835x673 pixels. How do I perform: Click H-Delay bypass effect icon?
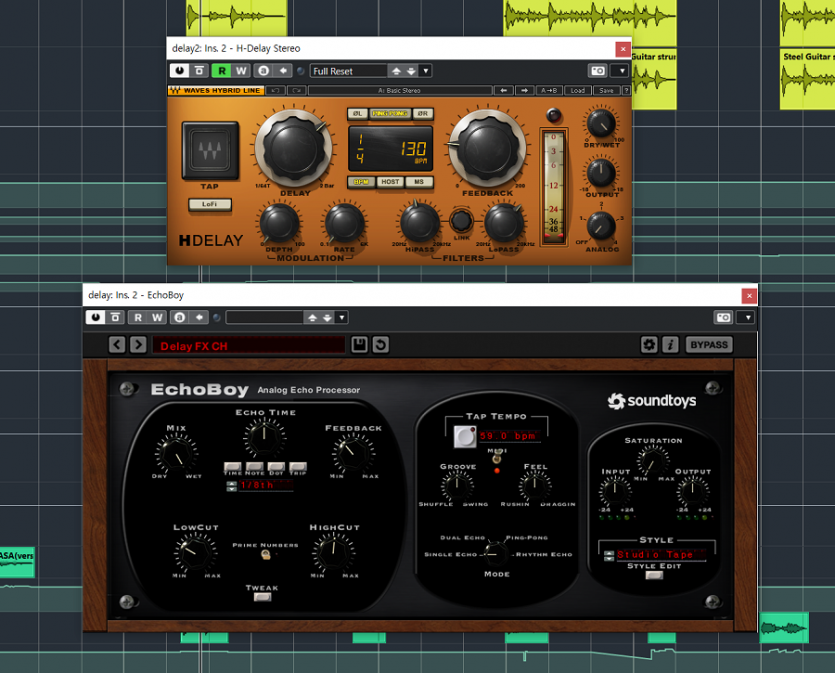click(x=199, y=71)
